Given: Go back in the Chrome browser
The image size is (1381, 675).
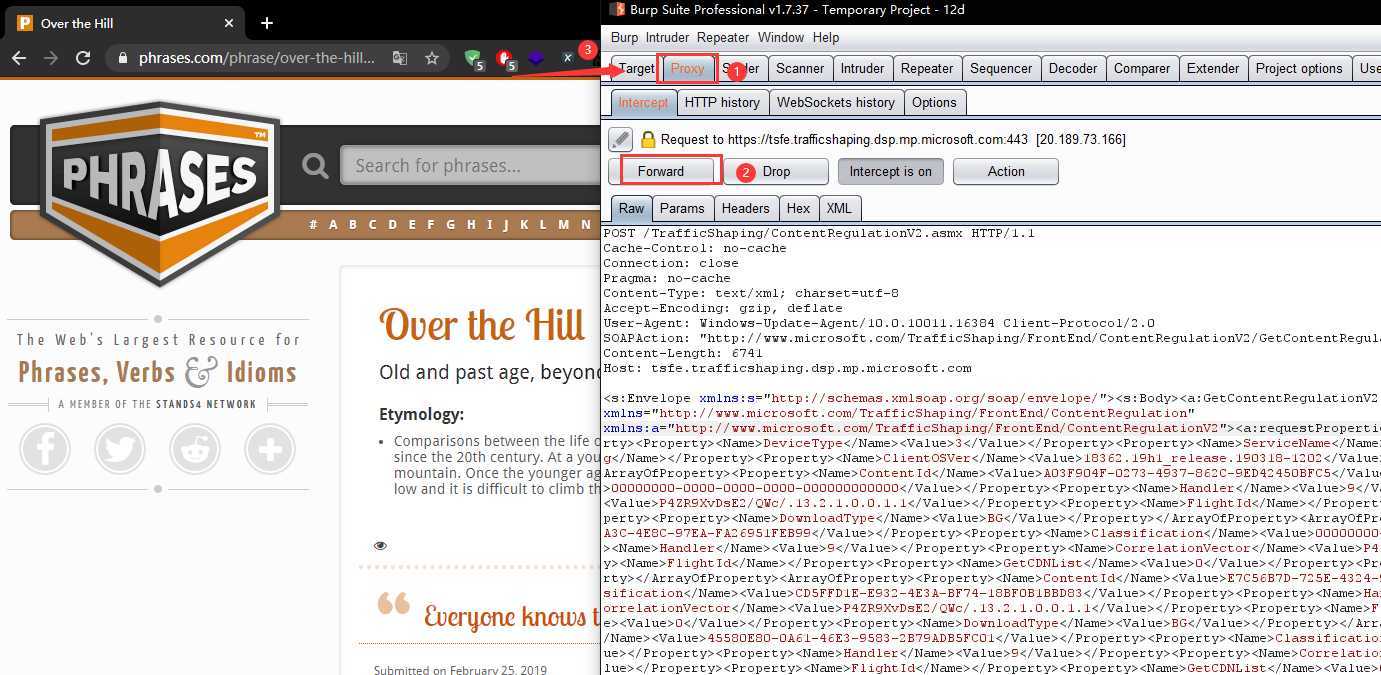Looking at the screenshot, I should [19, 58].
